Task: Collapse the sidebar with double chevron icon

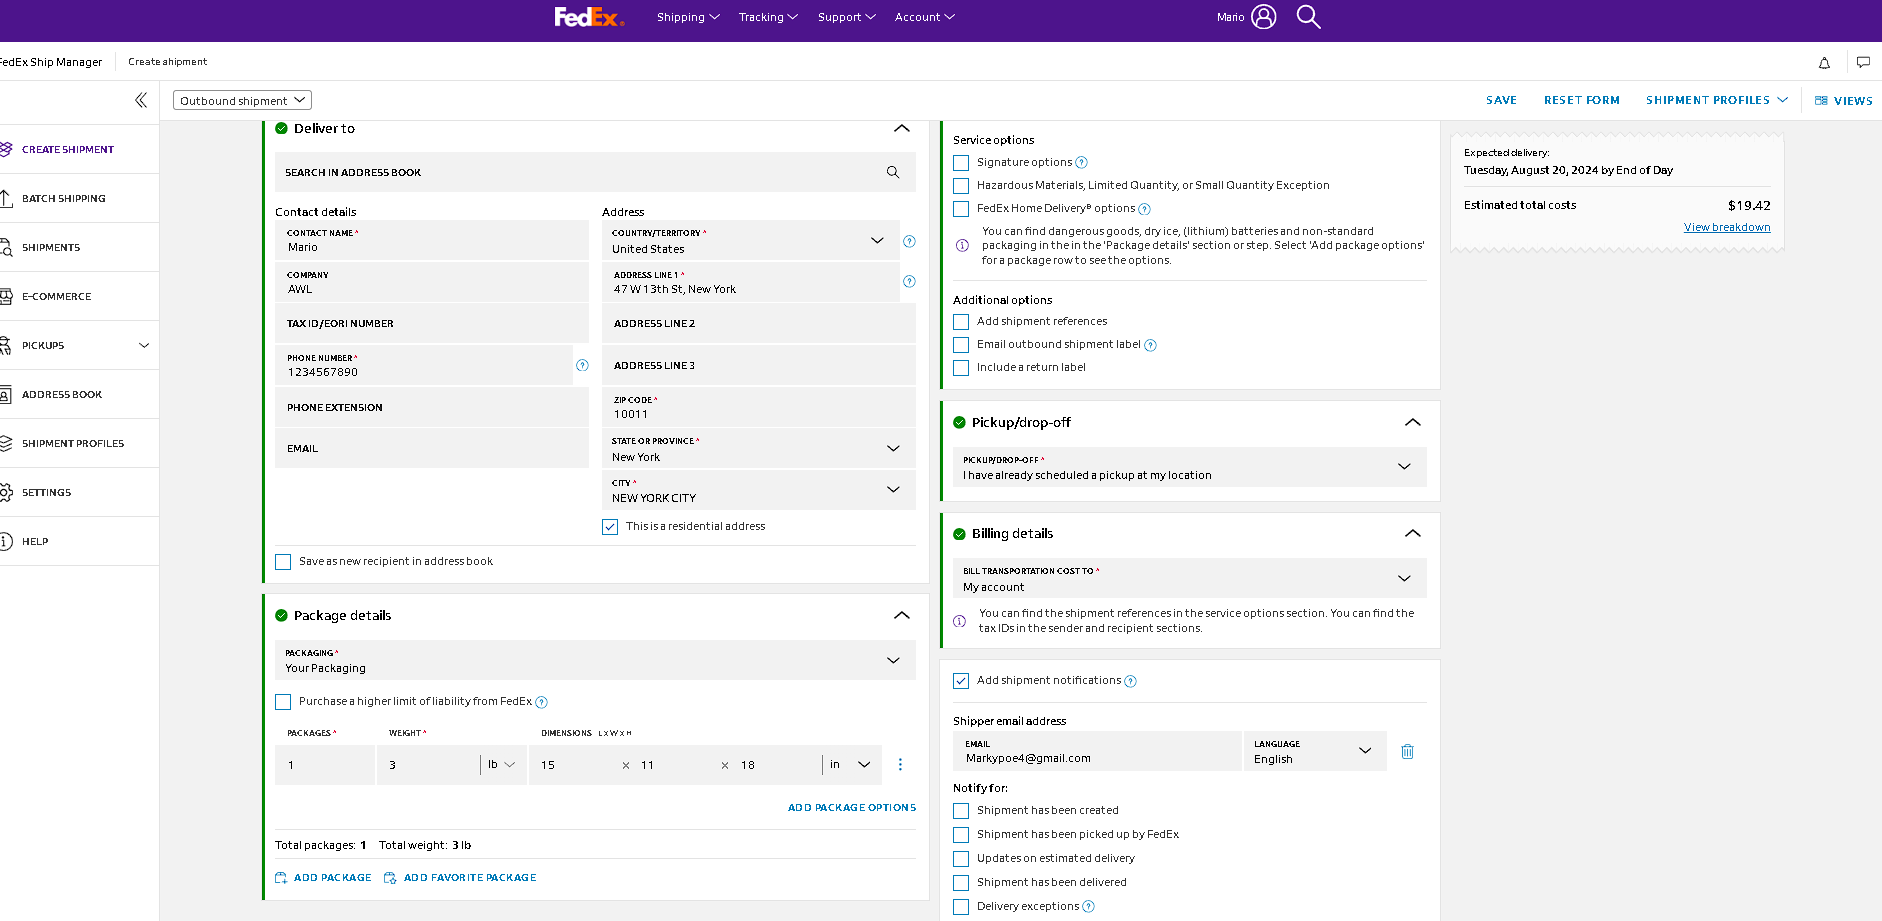Action: [x=141, y=100]
